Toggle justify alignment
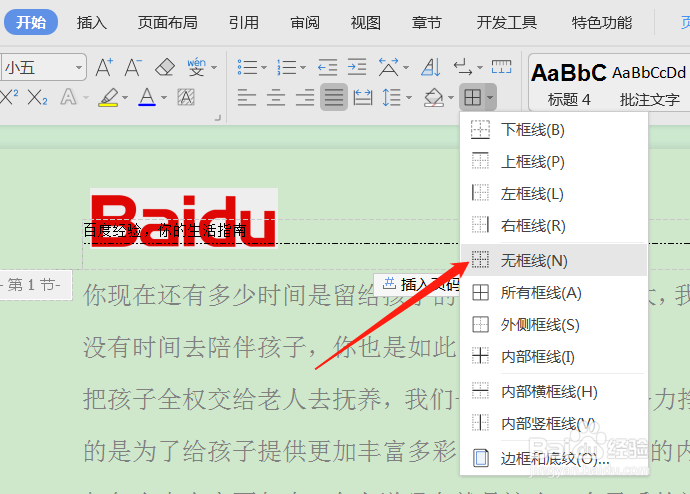 pos(334,97)
